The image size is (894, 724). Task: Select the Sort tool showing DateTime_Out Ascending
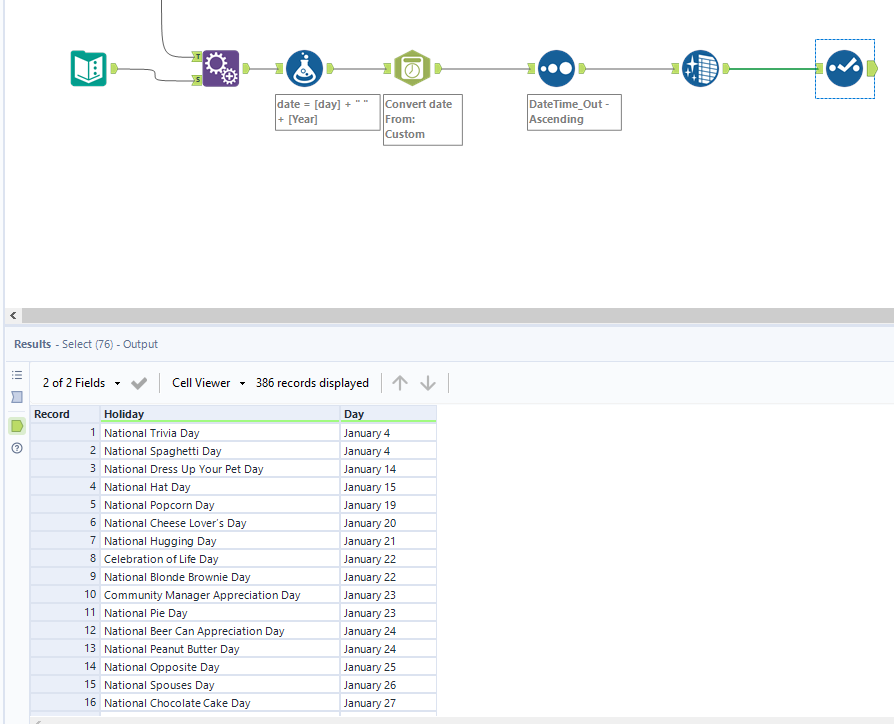(557, 68)
